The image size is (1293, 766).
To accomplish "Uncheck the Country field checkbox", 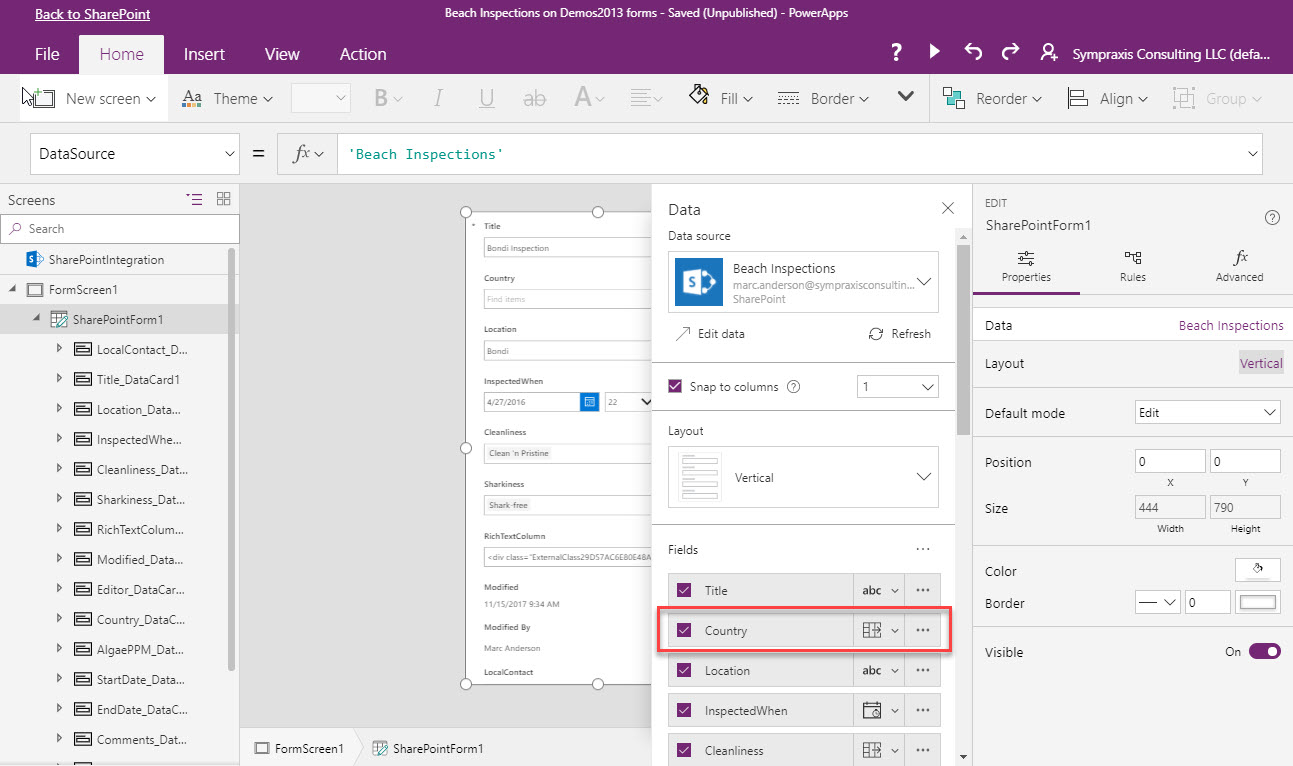I will click(x=684, y=631).
